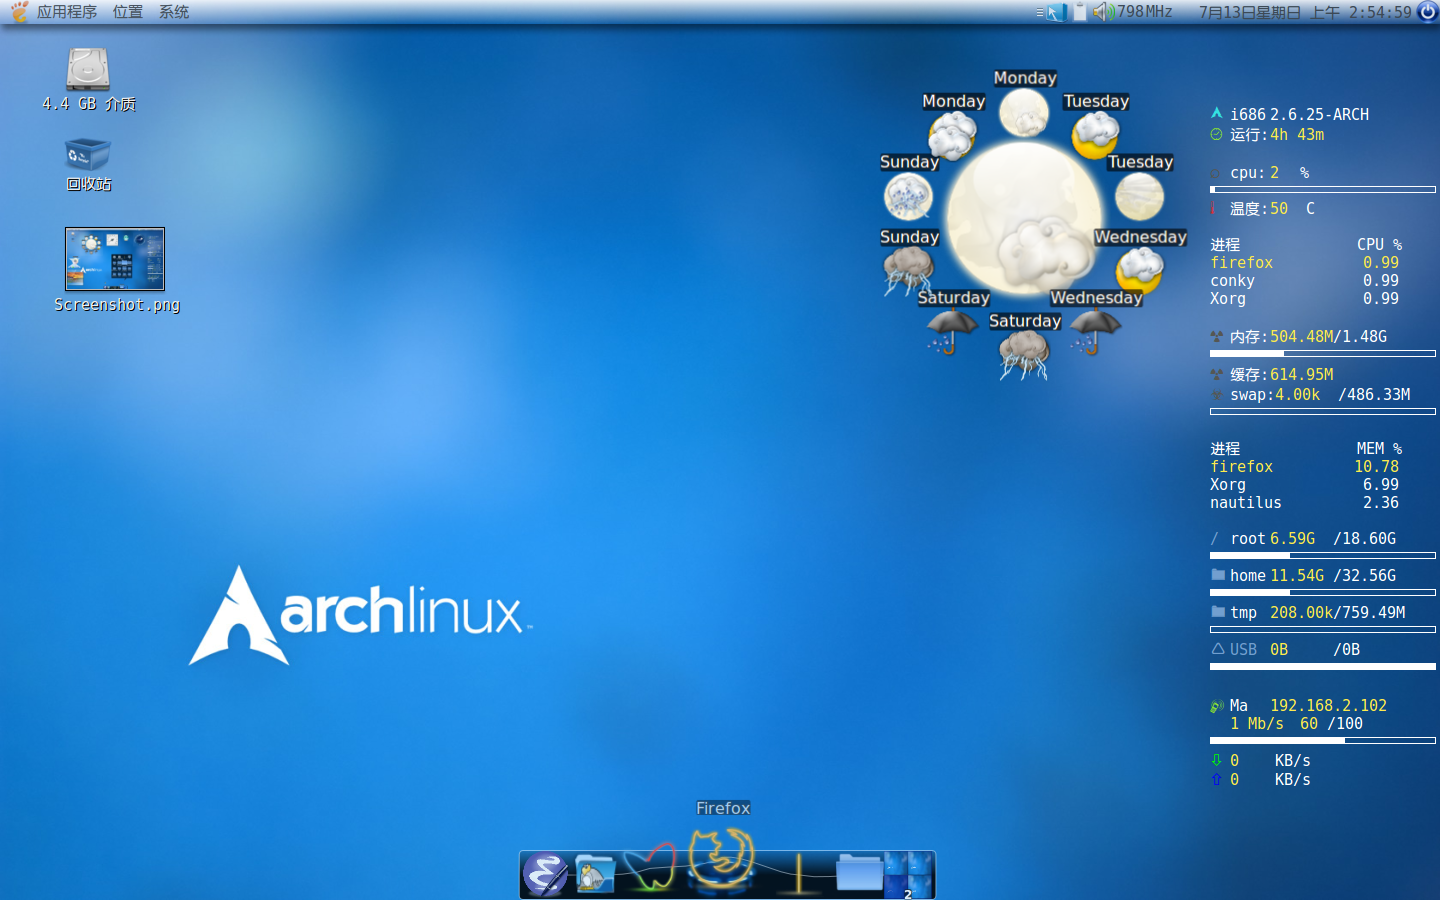Image resolution: width=1440 pixels, height=900 pixels.
Task: Click the large central moon weather icon
Action: pyautogui.click(x=1024, y=218)
